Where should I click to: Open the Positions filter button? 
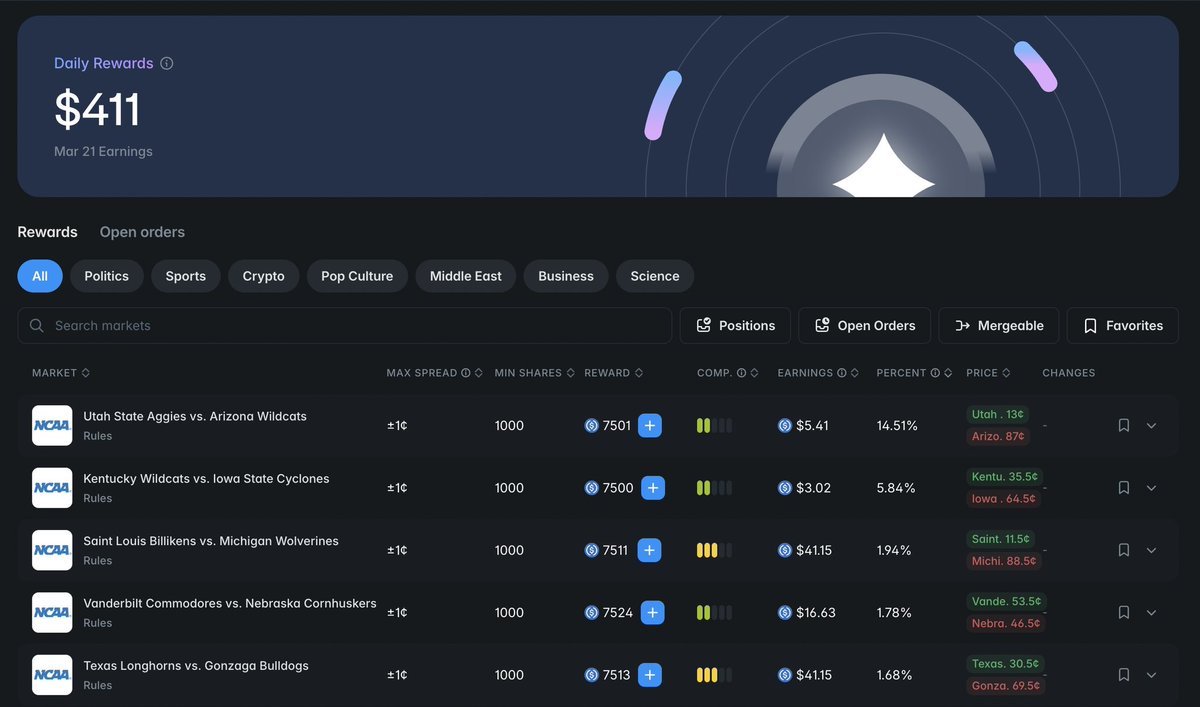click(735, 325)
